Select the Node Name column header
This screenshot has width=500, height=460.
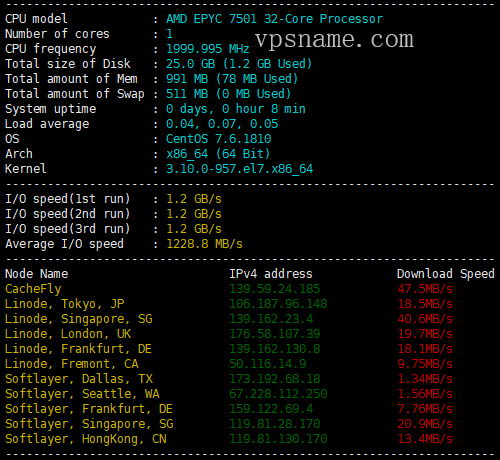37,274
